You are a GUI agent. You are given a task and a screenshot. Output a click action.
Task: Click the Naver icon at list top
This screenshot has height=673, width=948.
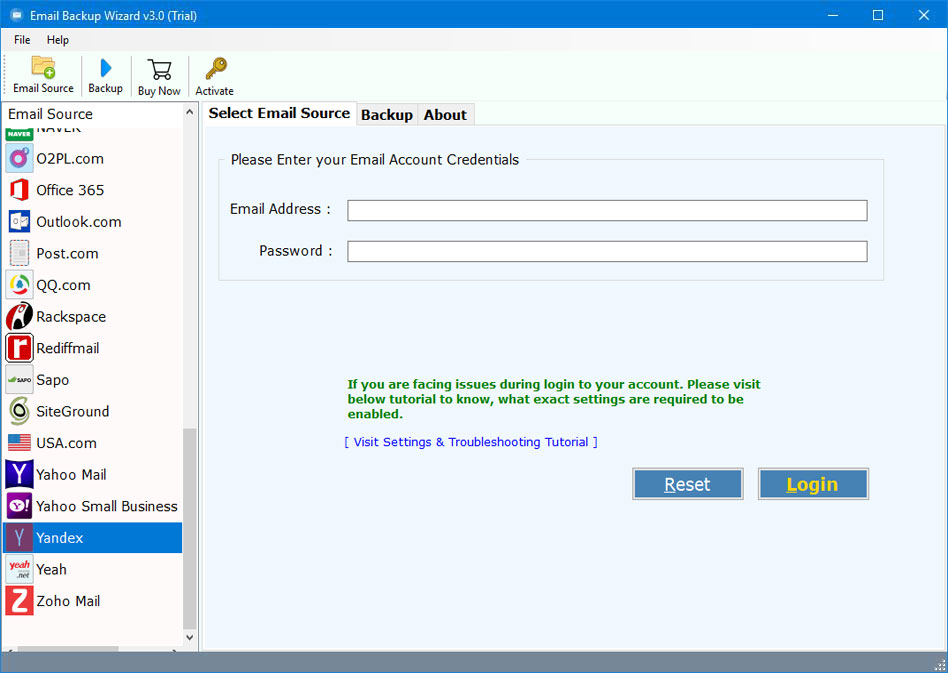coord(19,134)
